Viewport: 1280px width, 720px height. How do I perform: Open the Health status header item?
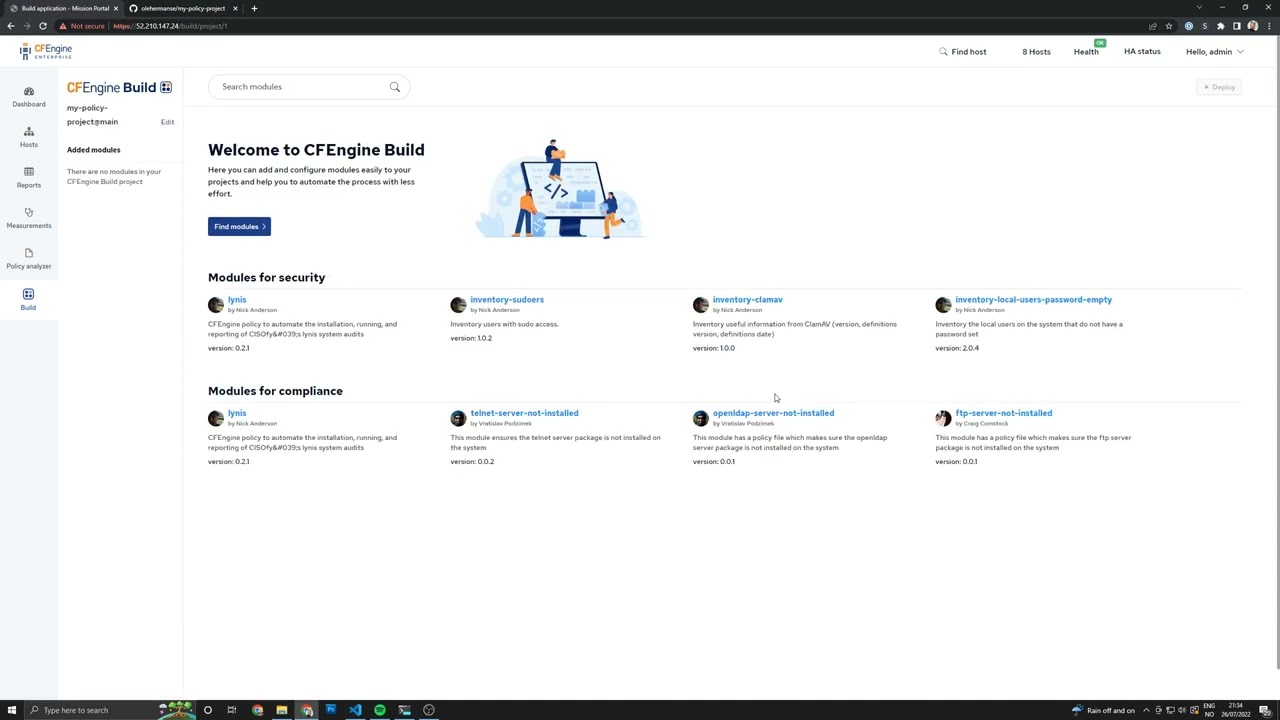tap(1086, 52)
